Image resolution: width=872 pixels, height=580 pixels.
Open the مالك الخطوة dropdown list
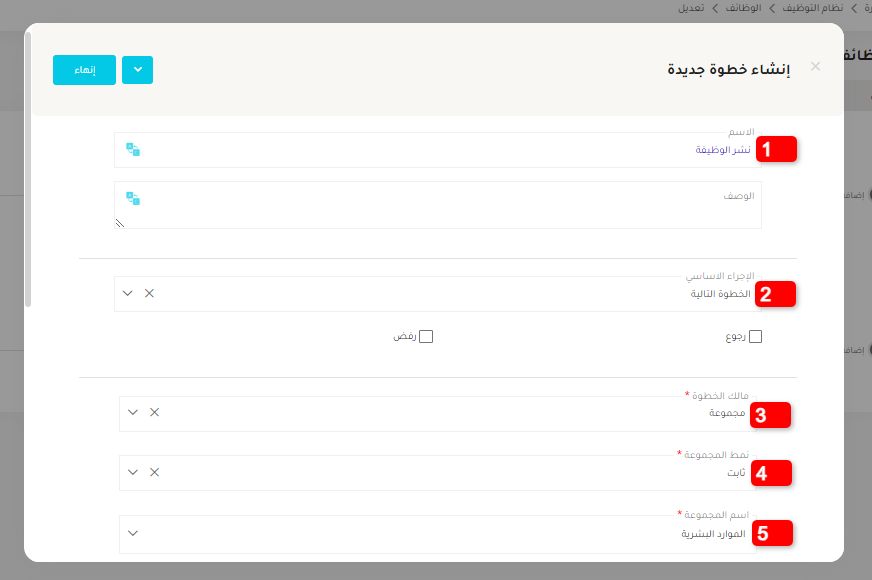[132, 412]
